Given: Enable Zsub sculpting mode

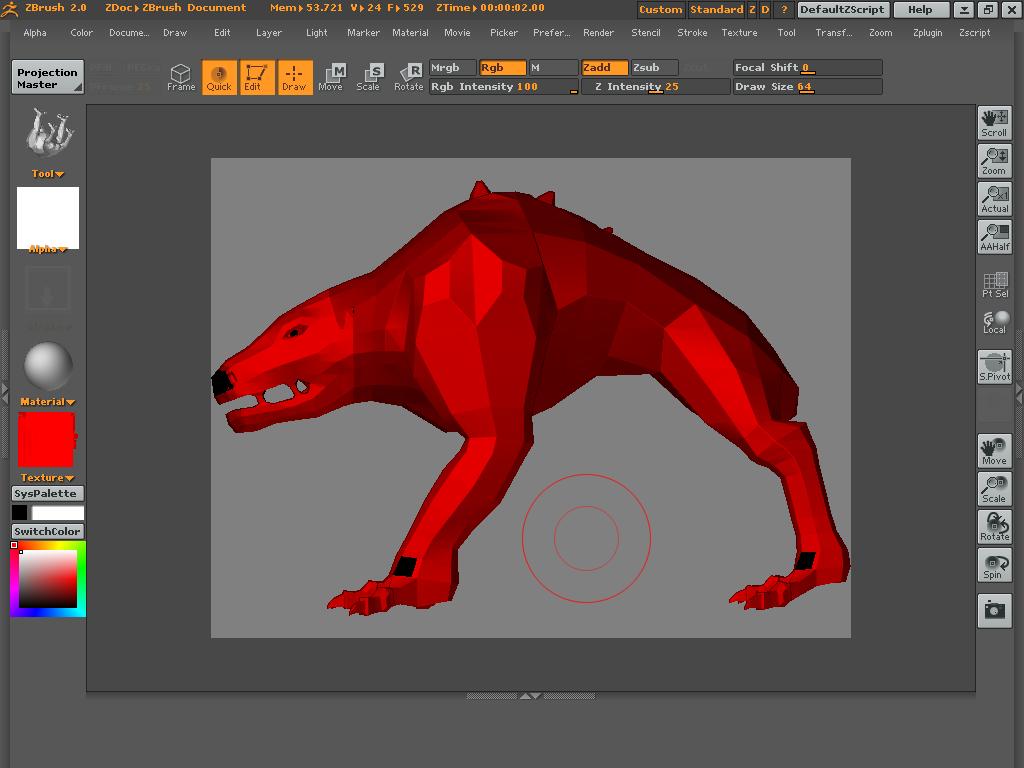Looking at the screenshot, I should point(654,68).
